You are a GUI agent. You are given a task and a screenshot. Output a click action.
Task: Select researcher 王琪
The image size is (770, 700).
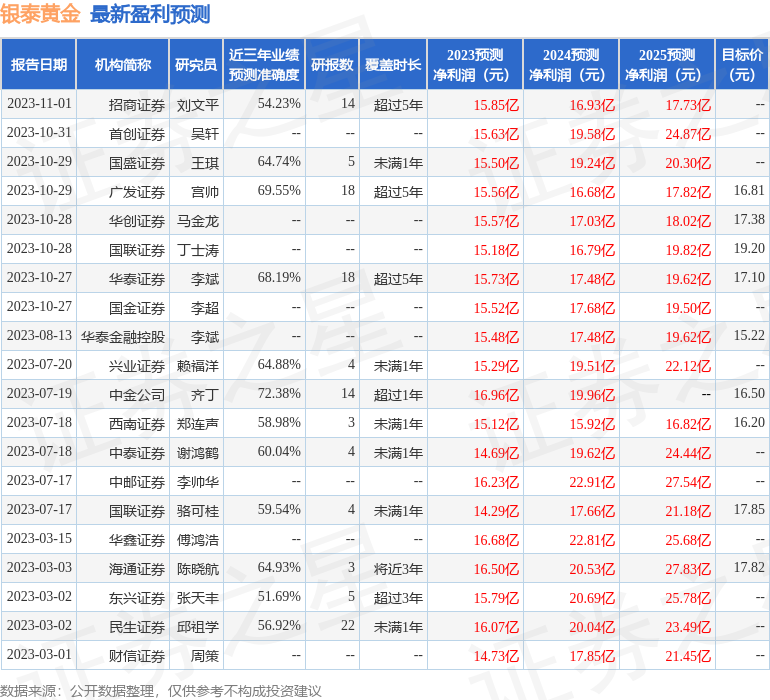pos(205,163)
